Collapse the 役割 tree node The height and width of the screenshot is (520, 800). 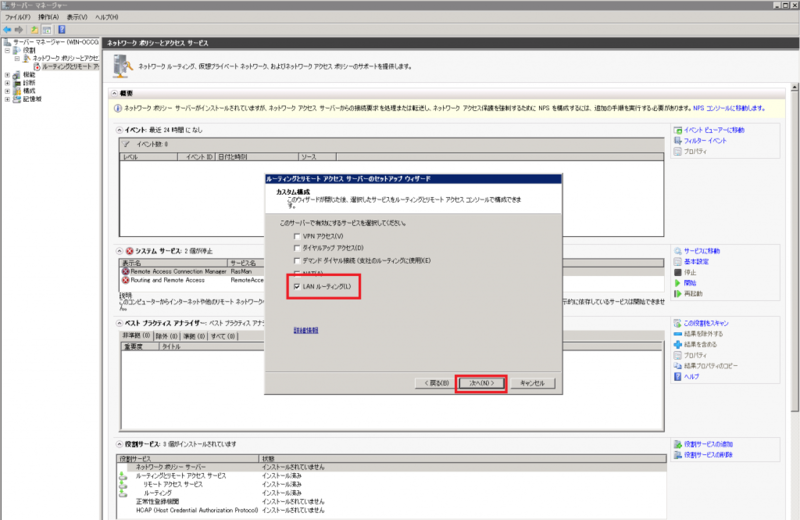point(7,51)
